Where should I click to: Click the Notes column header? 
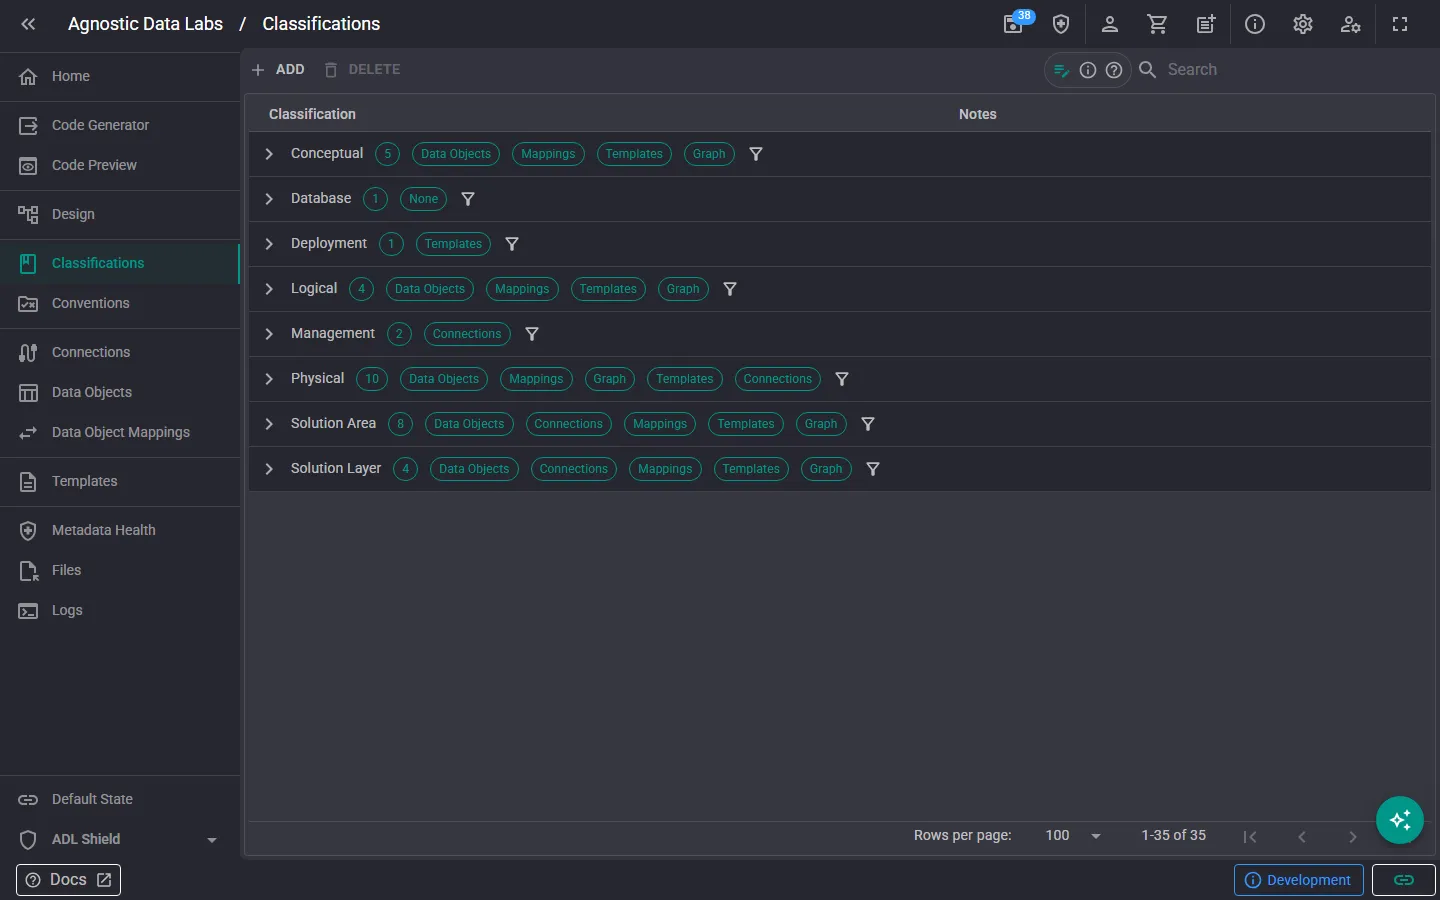977,114
